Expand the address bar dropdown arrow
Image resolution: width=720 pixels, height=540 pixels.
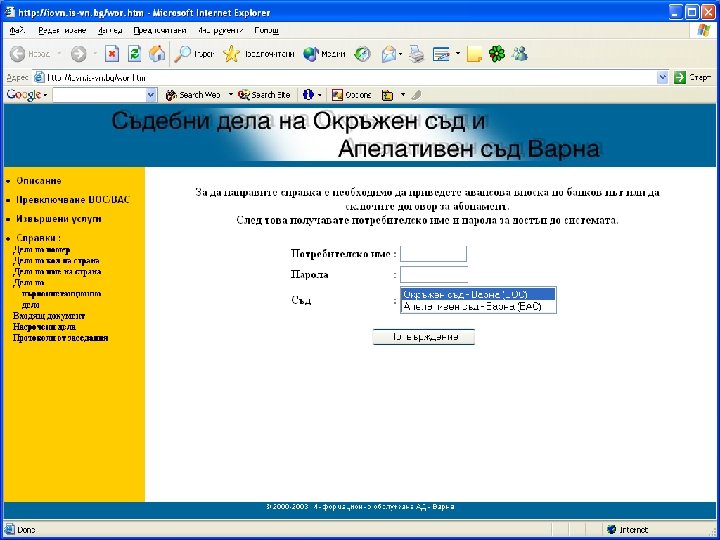[662, 78]
